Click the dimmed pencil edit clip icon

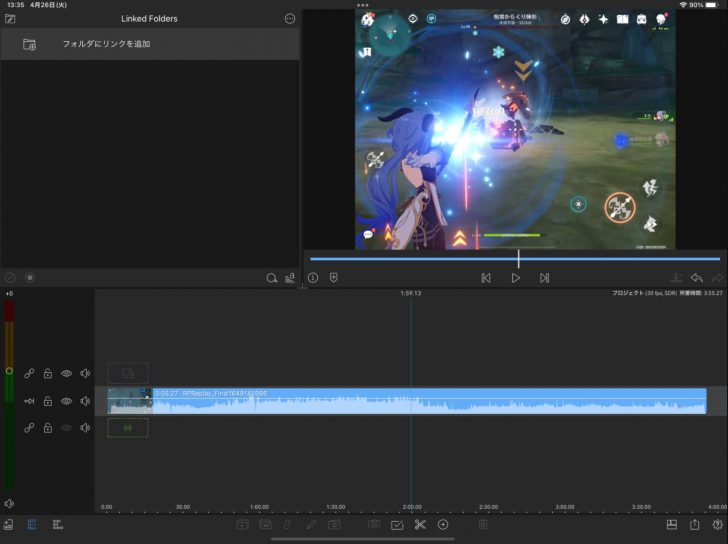pyautogui.click(x=311, y=525)
